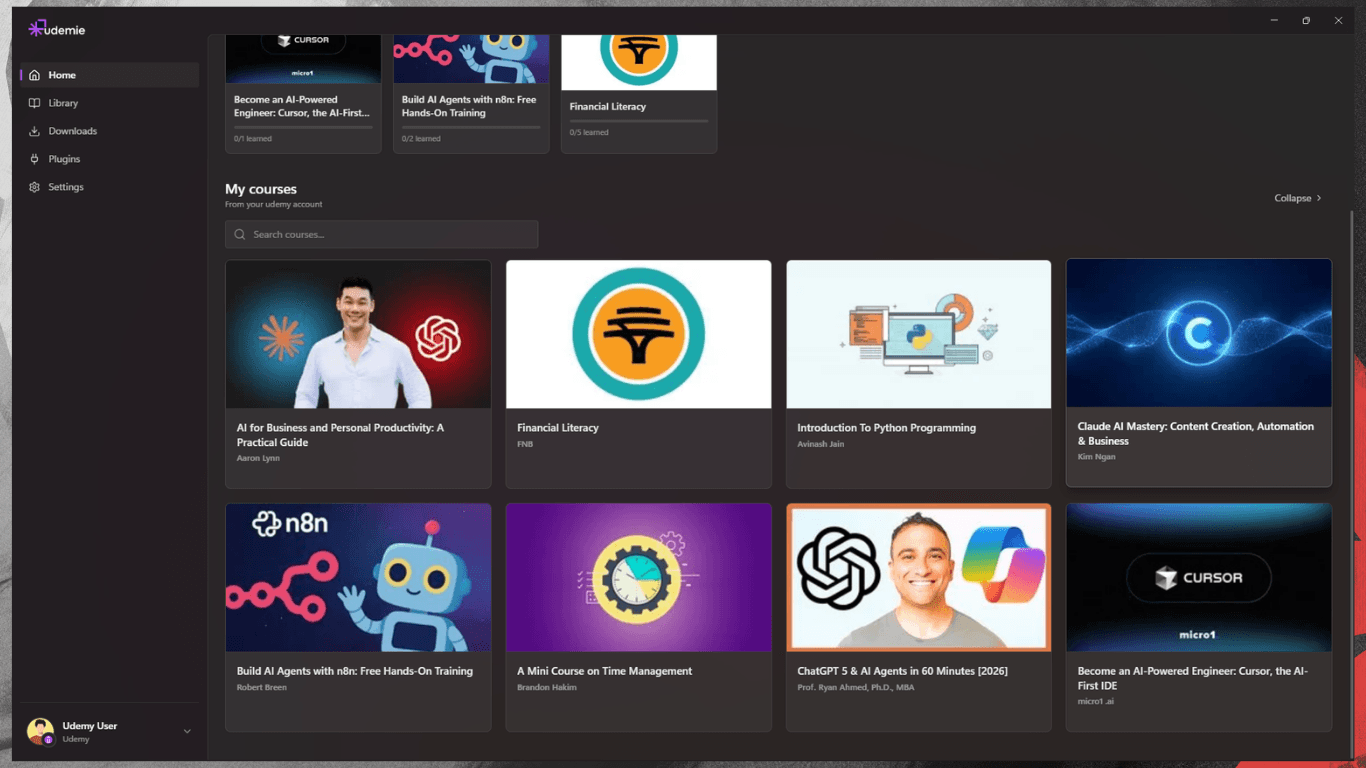Open ChatGPT 5 & AI Agents thumbnail
The width and height of the screenshot is (1366, 768).
[x=918, y=578]
